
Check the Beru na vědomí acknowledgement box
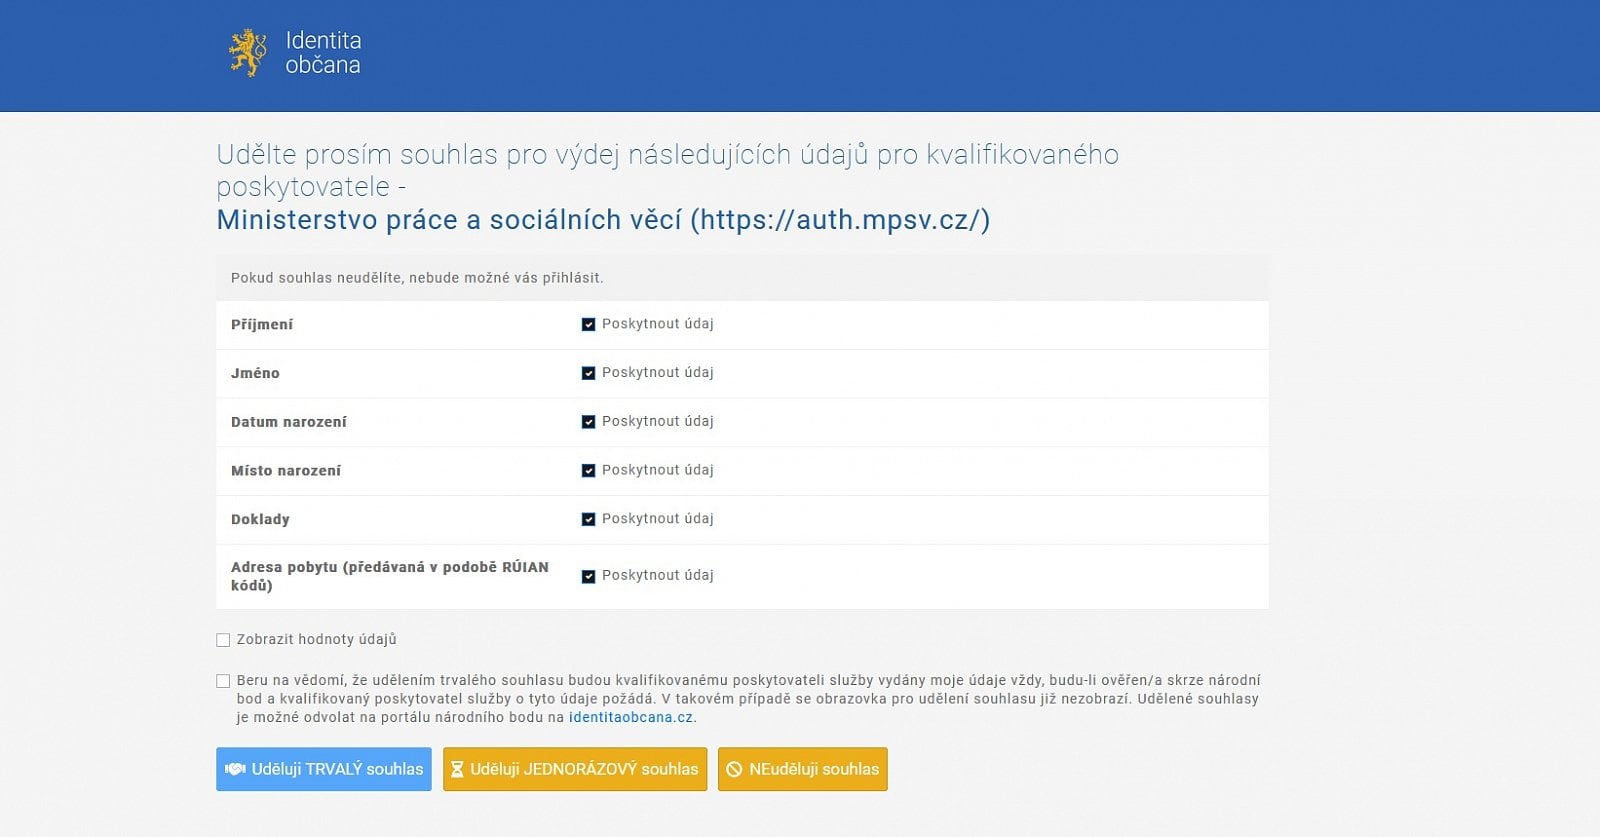[223, 681]
